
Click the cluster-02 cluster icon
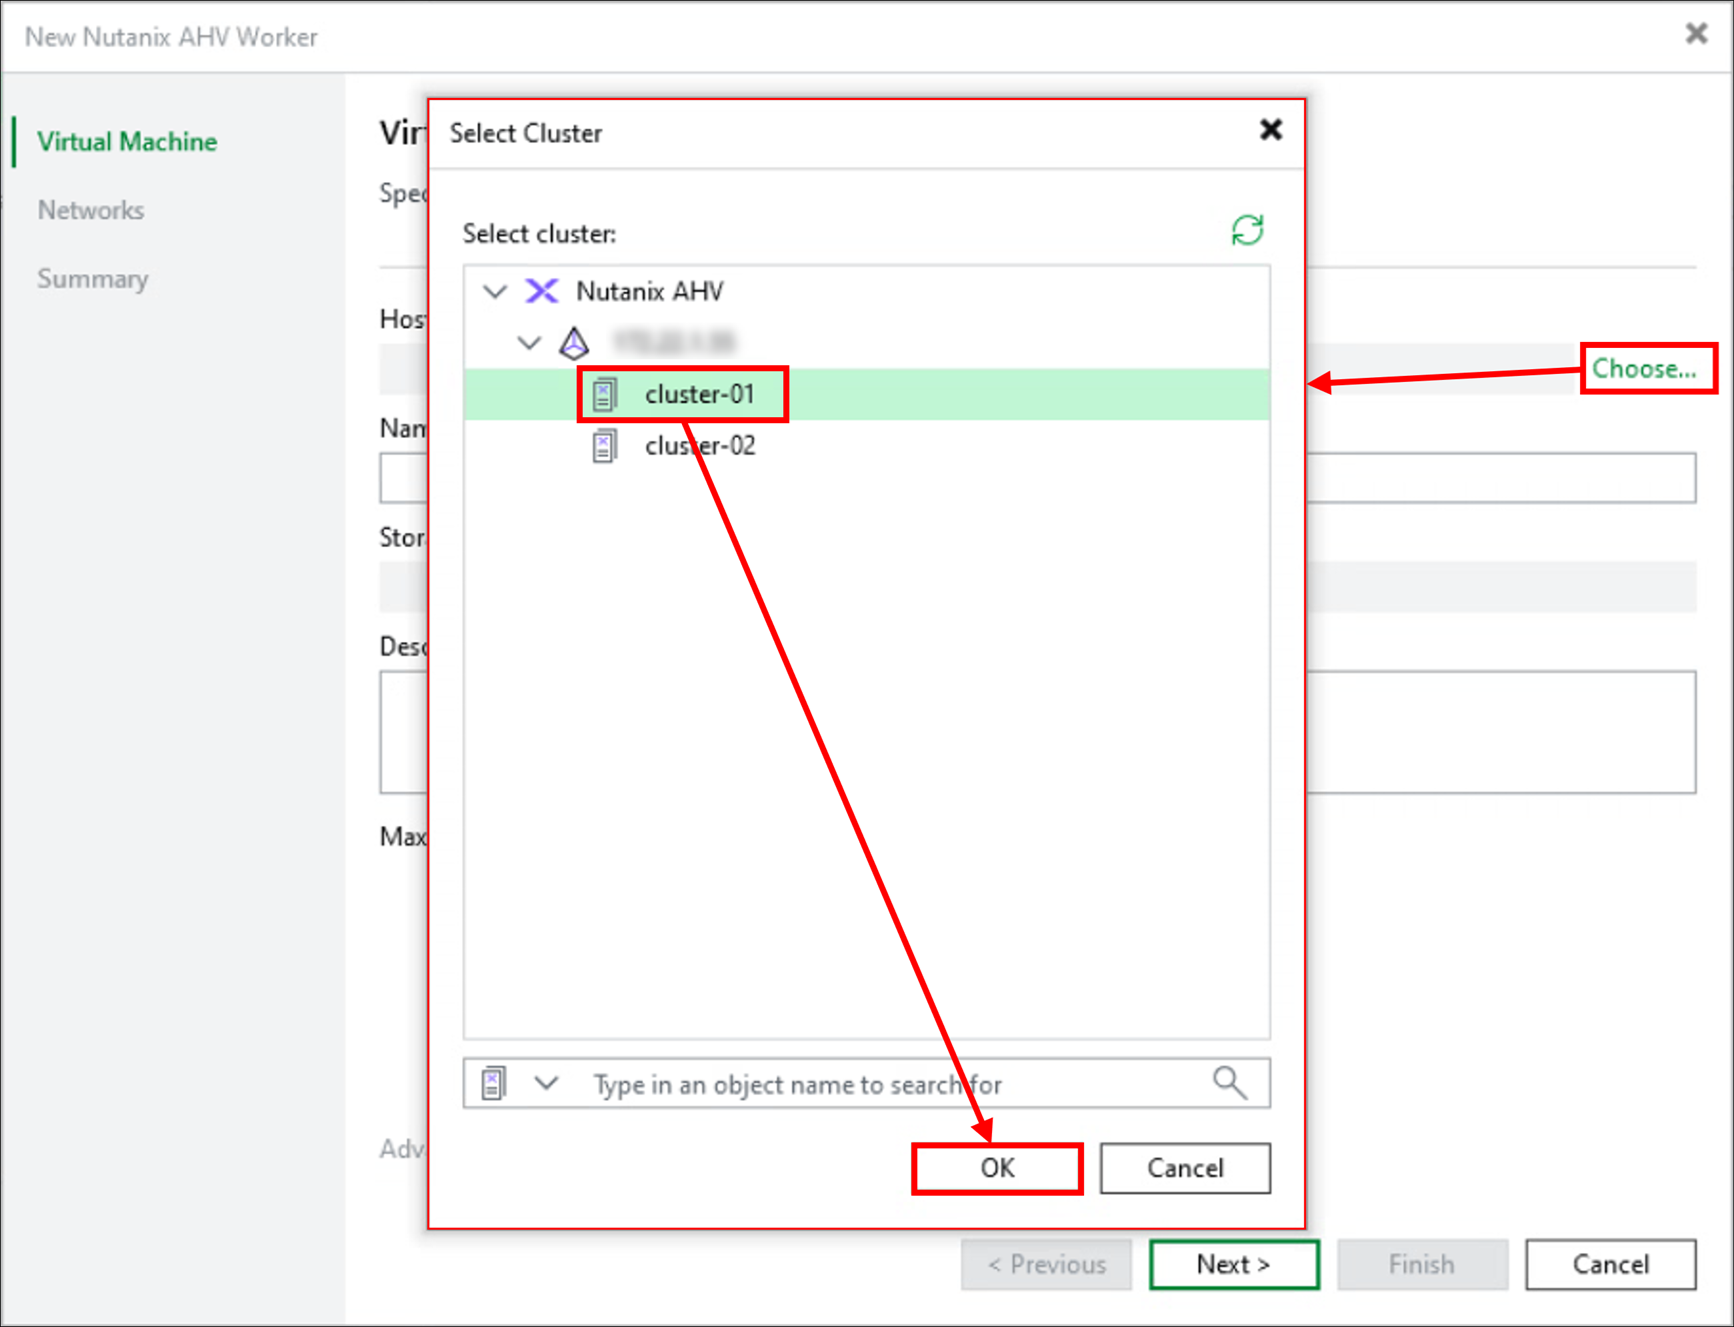tap(604, 446)
